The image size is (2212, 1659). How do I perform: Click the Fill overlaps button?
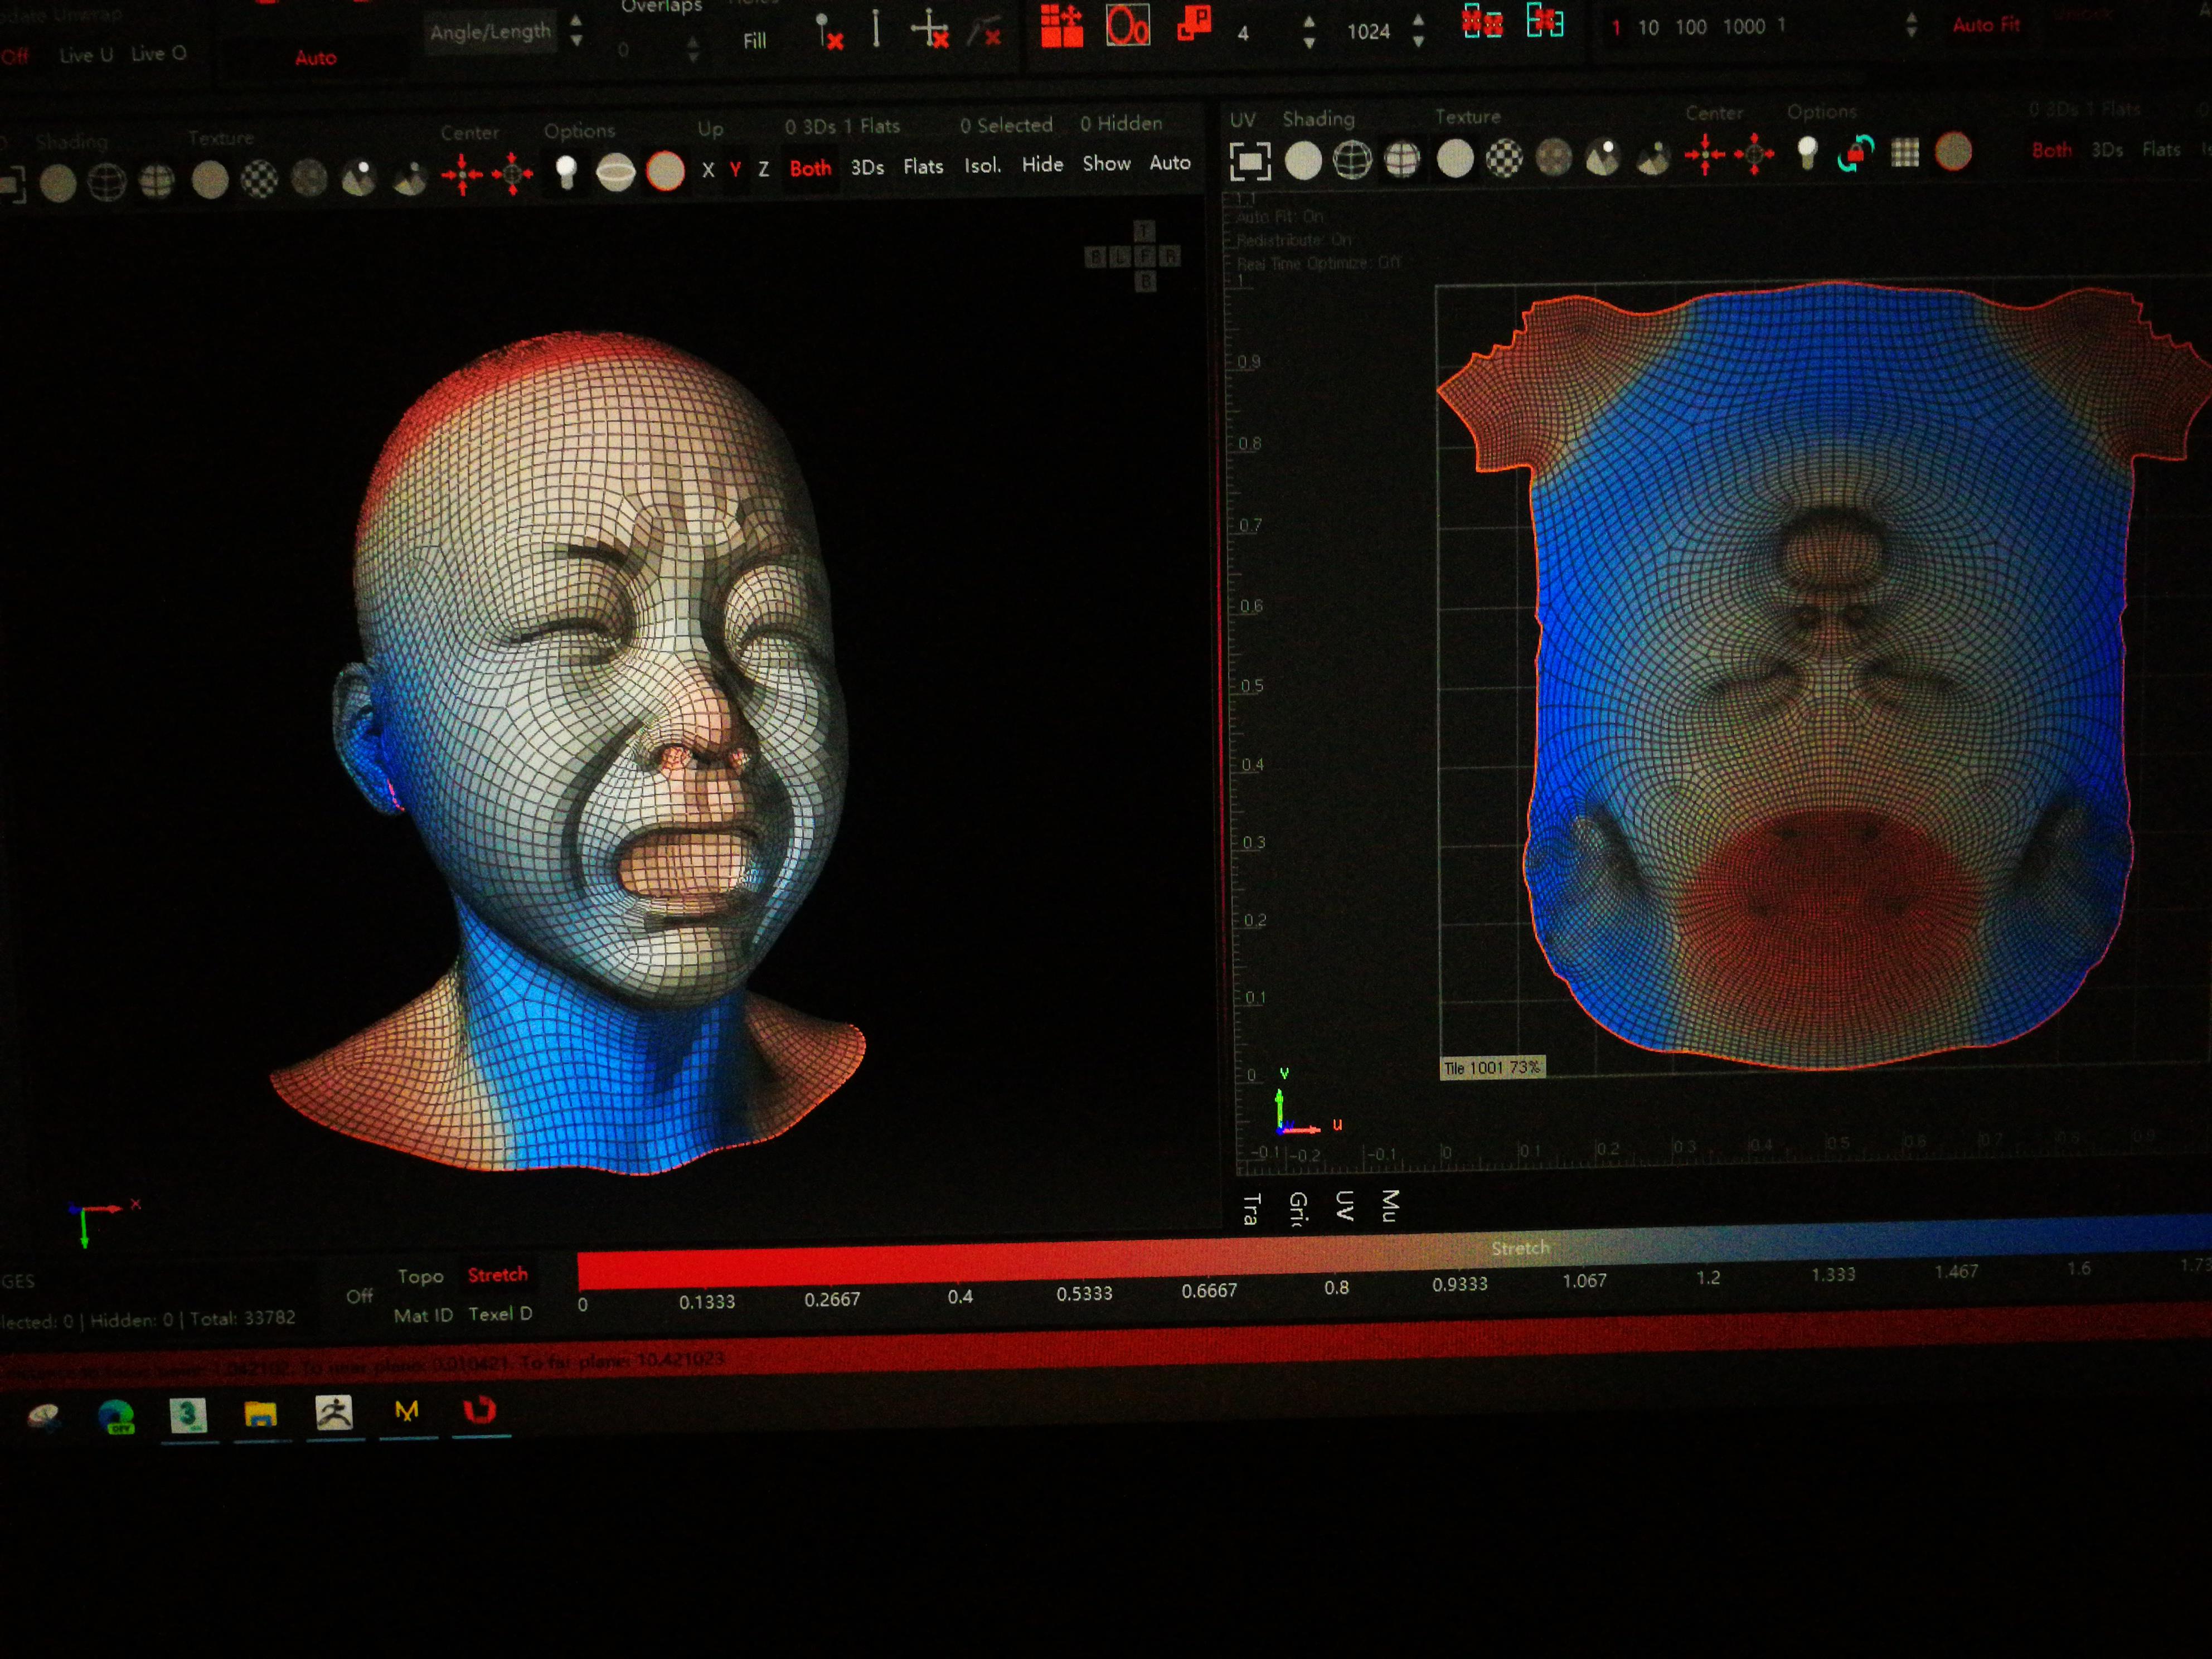pyautogui.click(x=755, y=41)
